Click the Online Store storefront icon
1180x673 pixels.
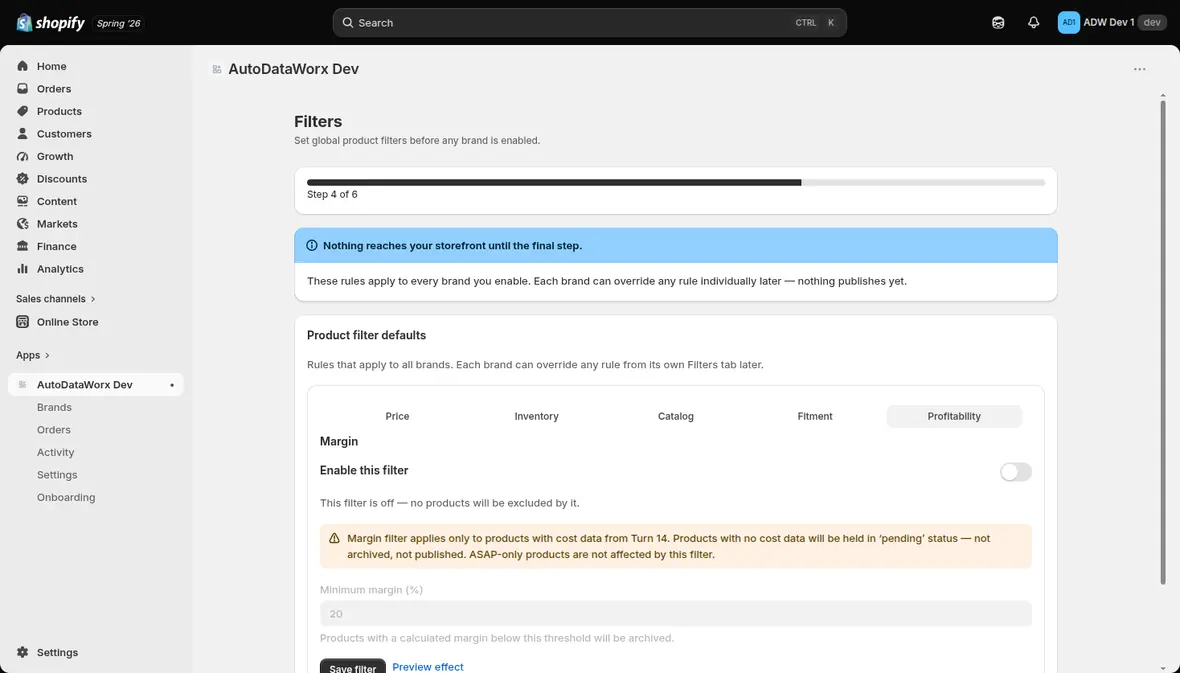[23, 322]
